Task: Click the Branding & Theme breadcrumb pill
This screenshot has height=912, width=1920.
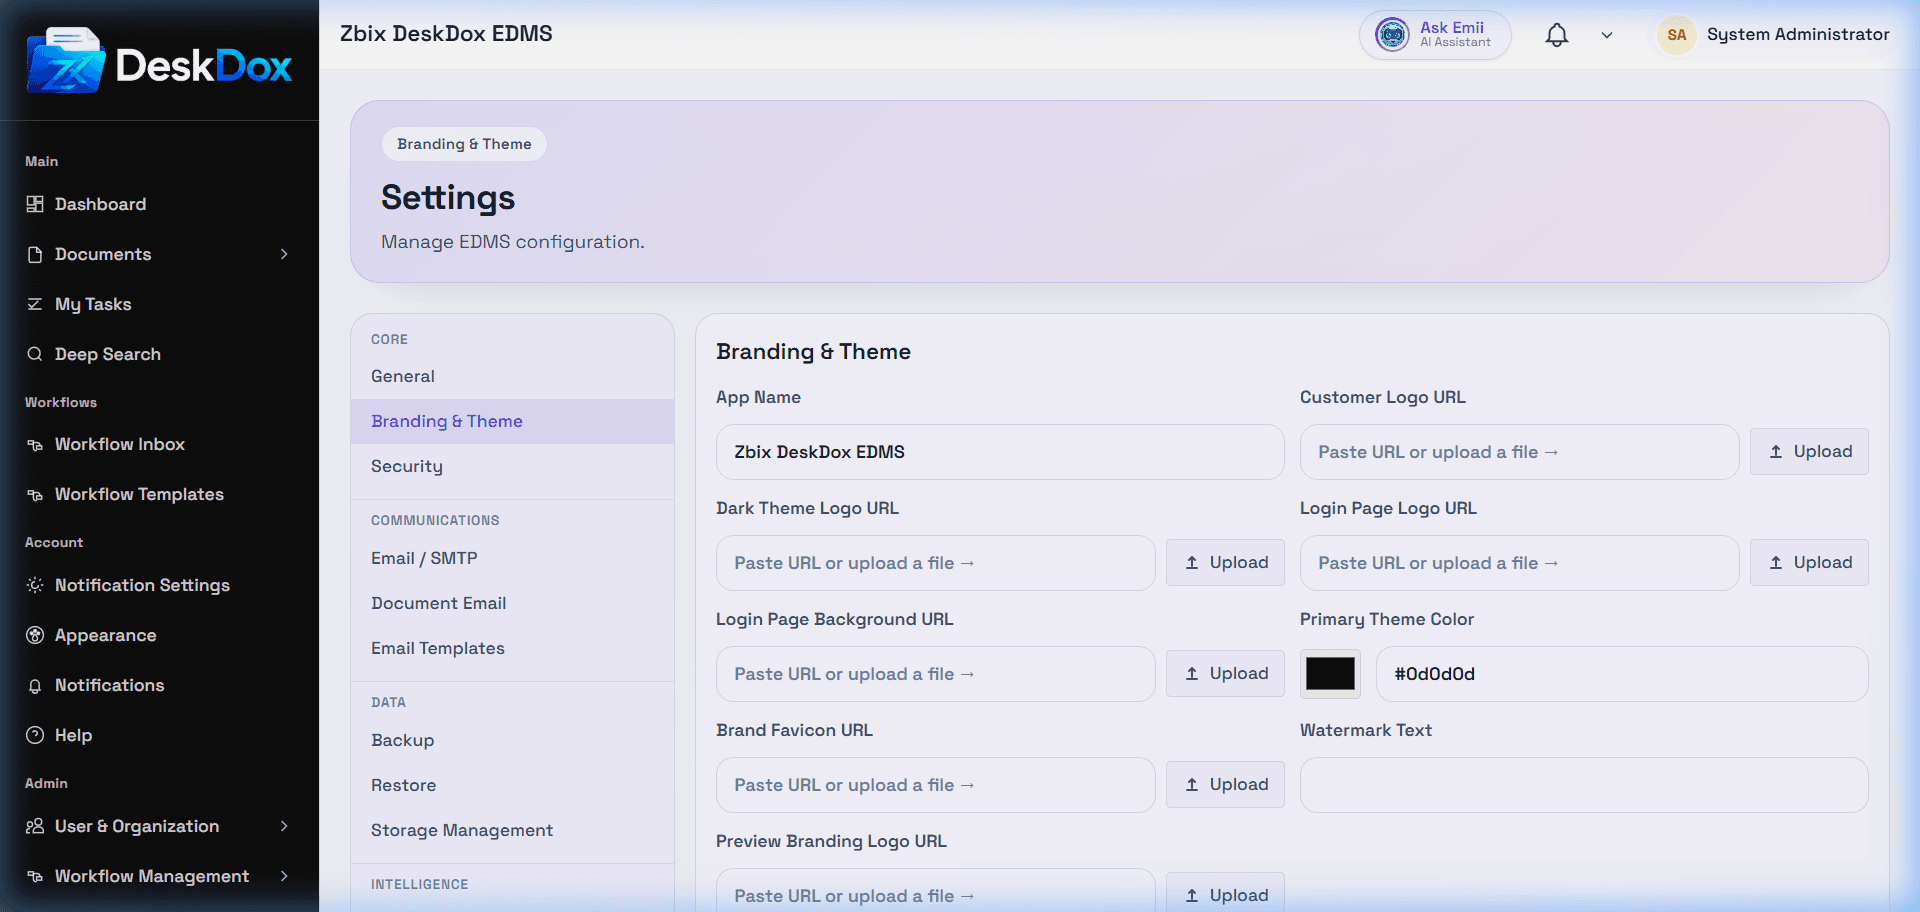Action: pyautogui.click(x=464, y=144)
